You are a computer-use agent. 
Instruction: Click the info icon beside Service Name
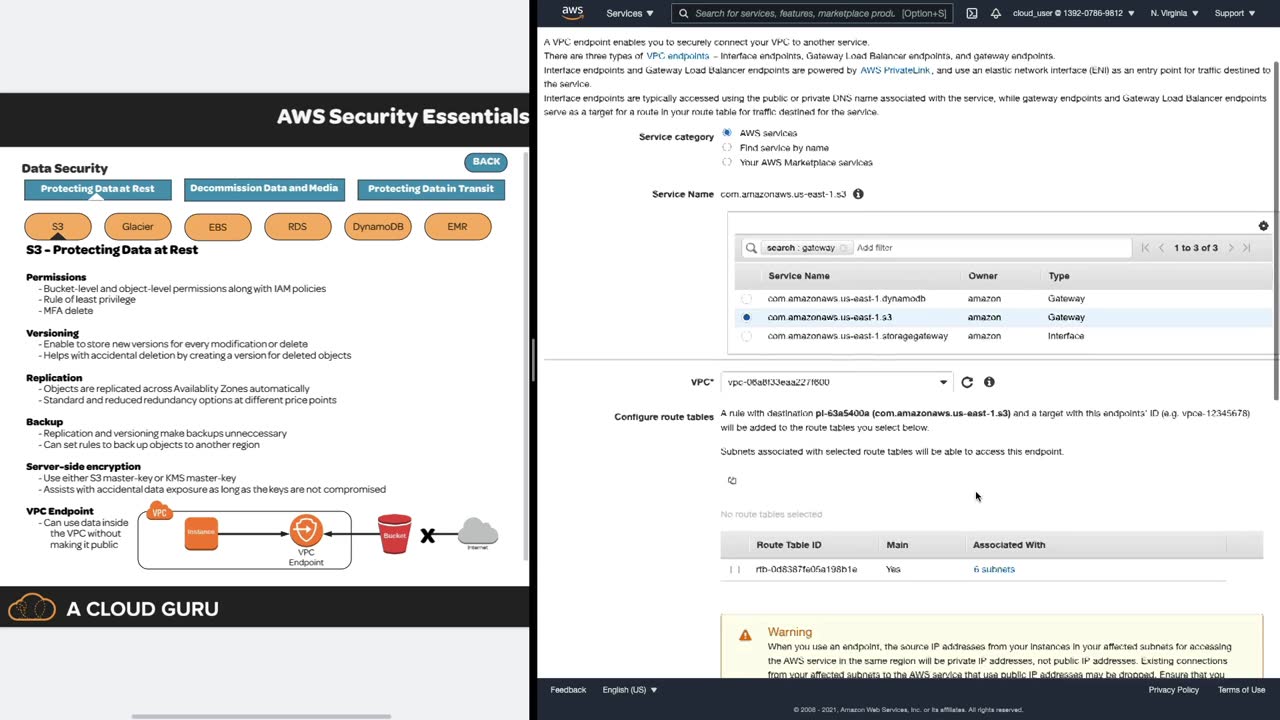pos(858,194)
